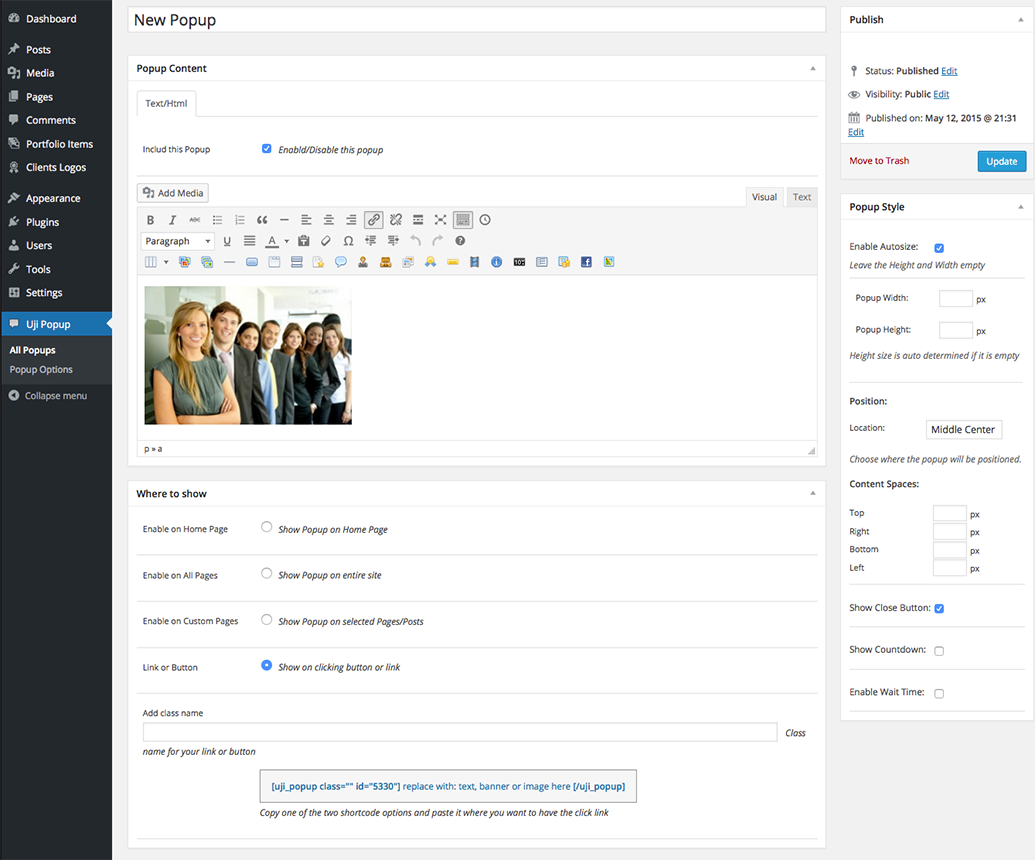
Task: Apply italic formatting
Action: coord(173,220)
